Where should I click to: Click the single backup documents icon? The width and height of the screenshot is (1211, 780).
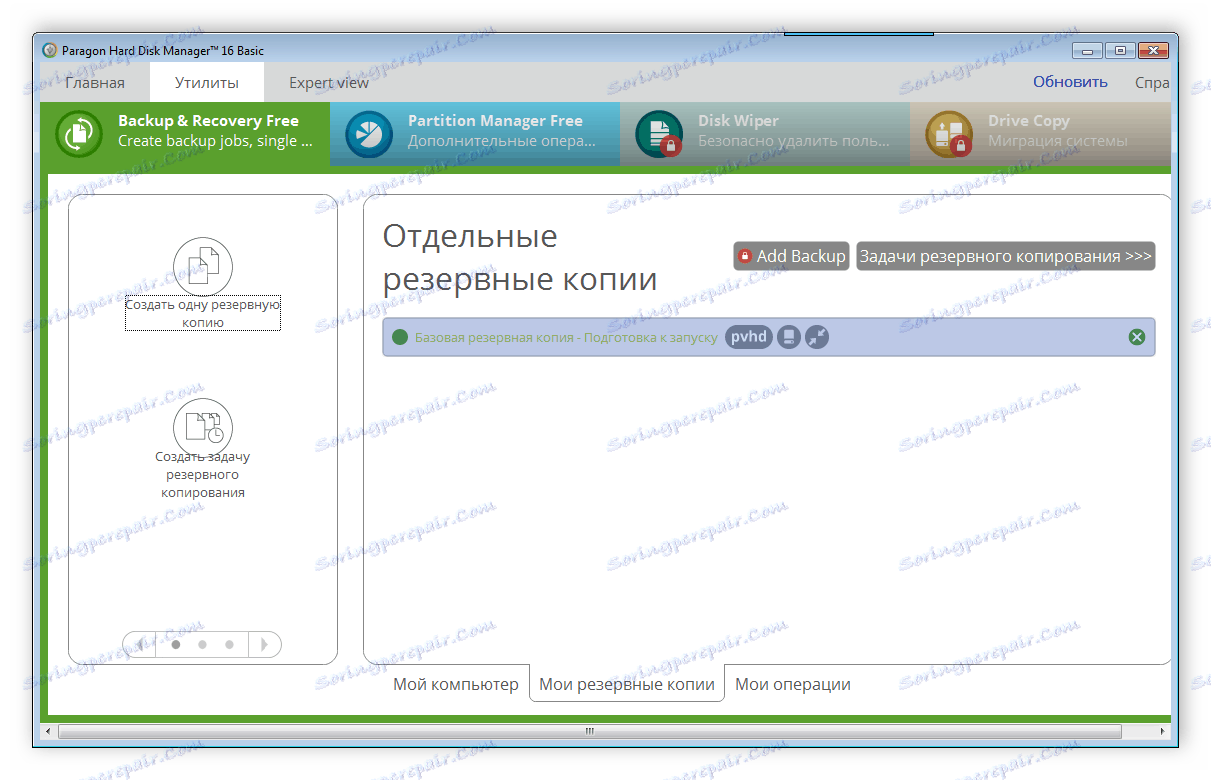tap(203, 266)
